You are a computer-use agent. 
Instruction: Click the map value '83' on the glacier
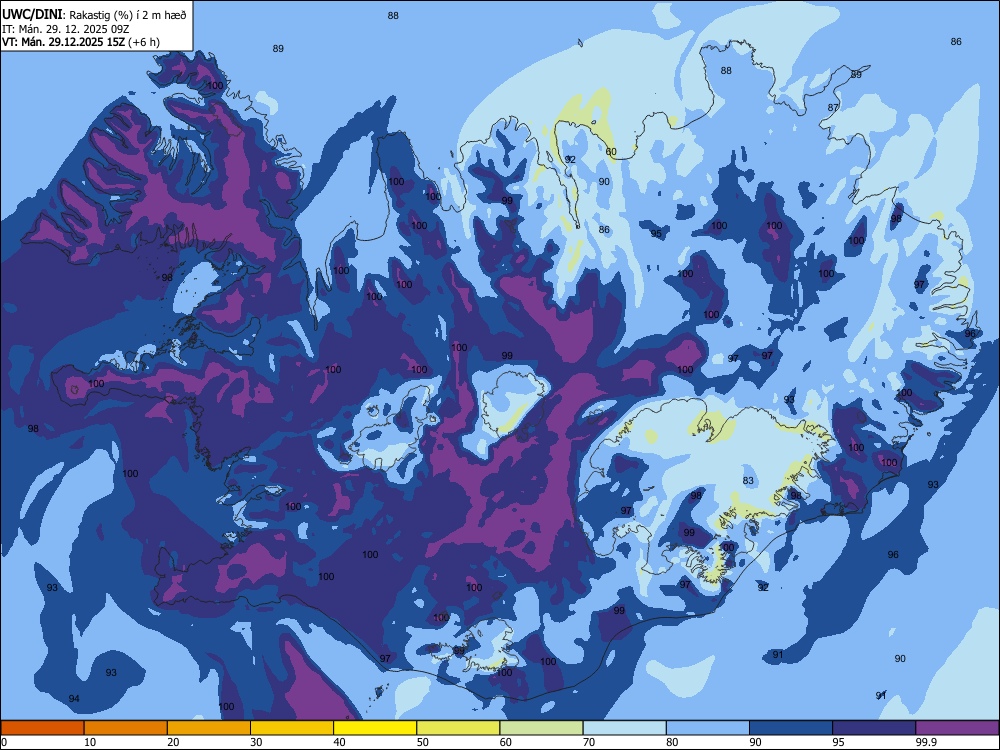tap(748, 481)
